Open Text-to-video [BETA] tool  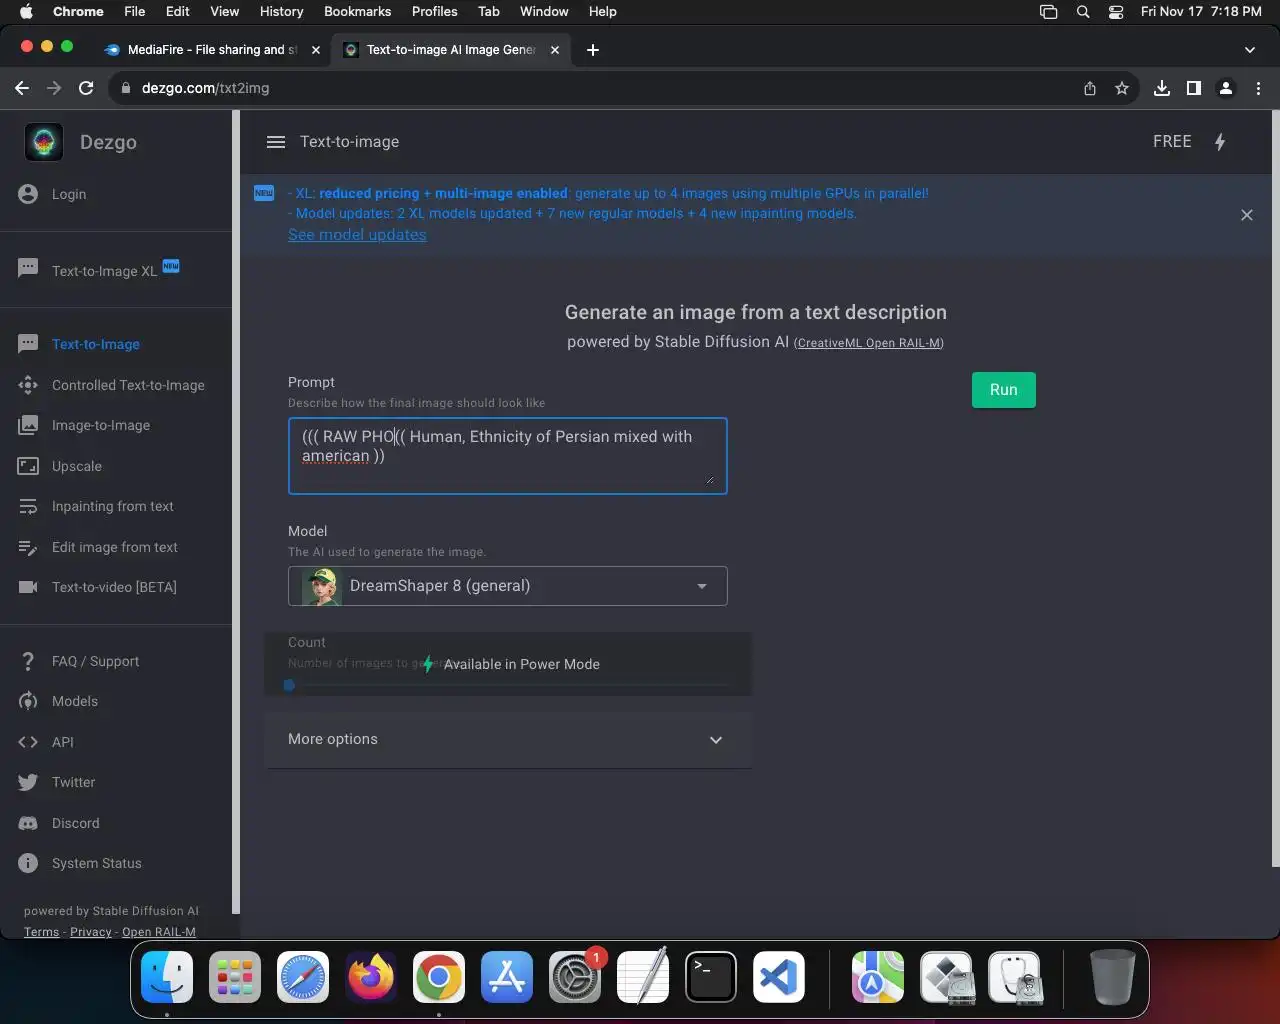coord(116,587)
